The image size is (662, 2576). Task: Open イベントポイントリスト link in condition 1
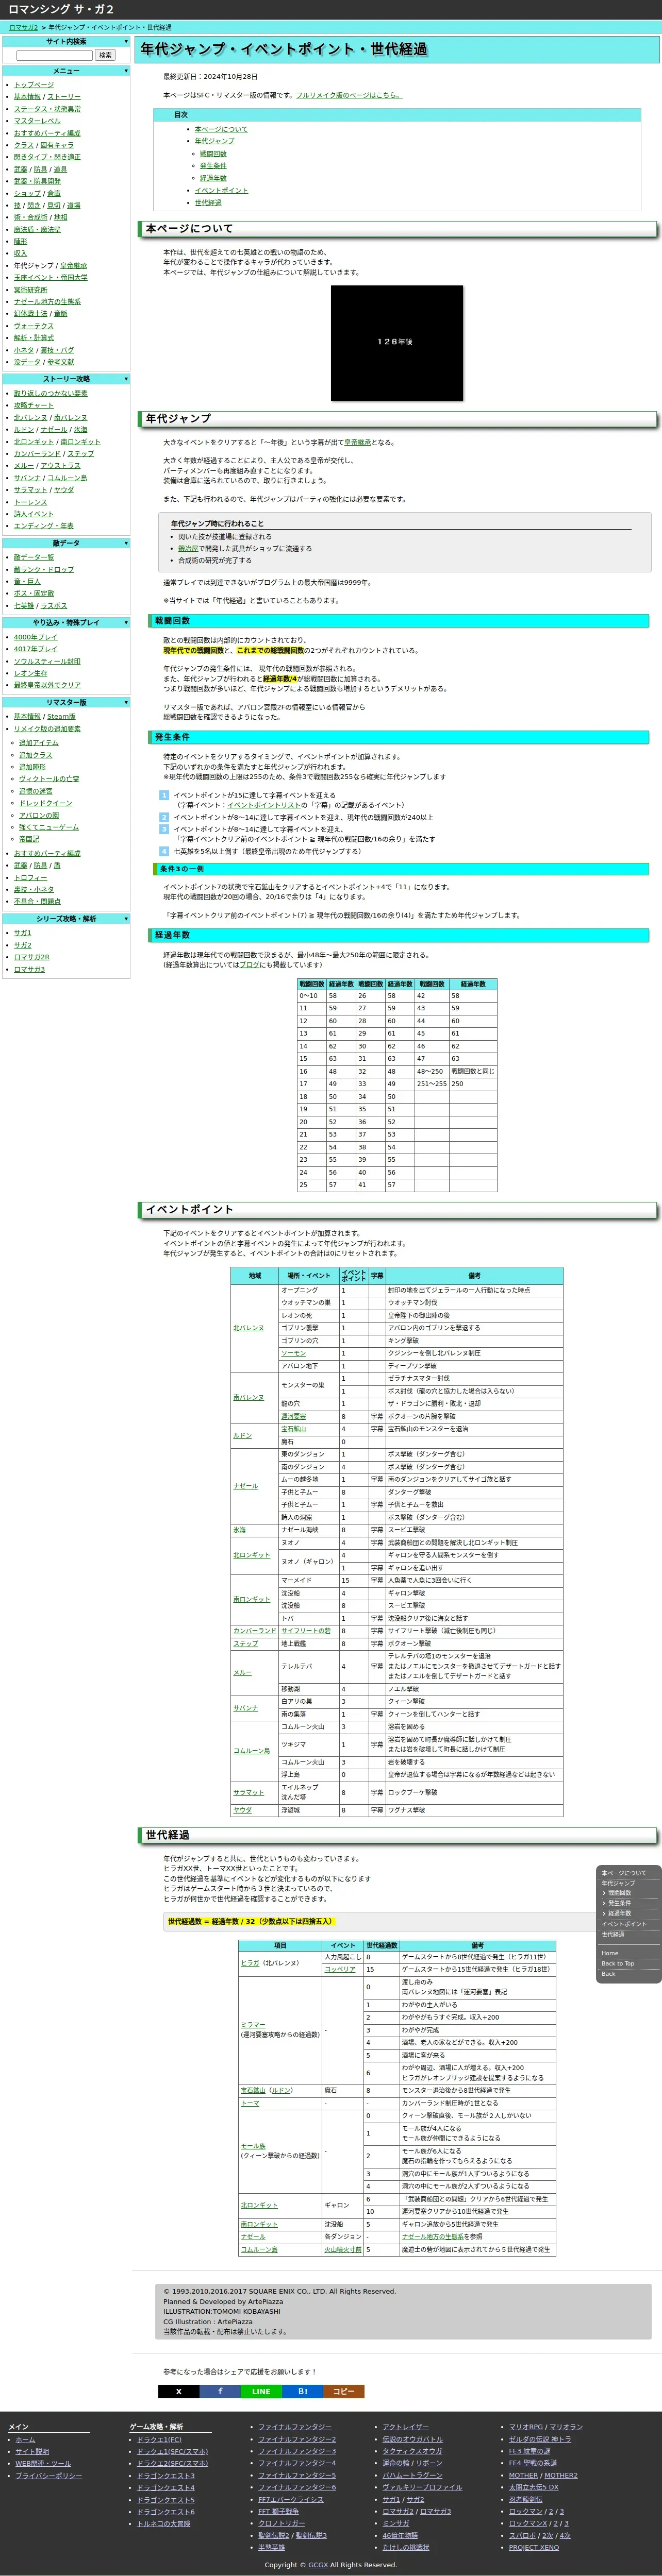click(x=264, y=805)
